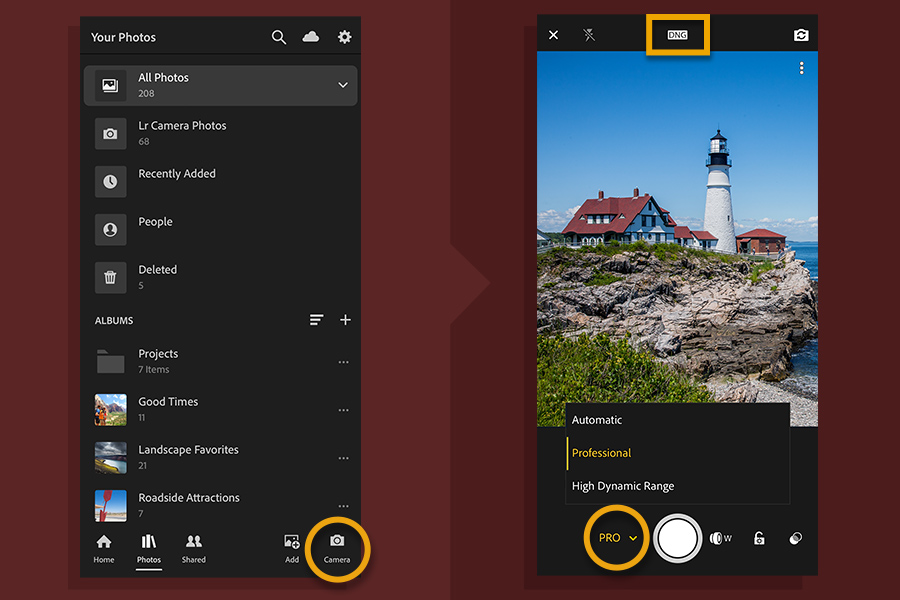Switch to wide lens W
The width and height of the screenshot is (900, 600).
720,538
